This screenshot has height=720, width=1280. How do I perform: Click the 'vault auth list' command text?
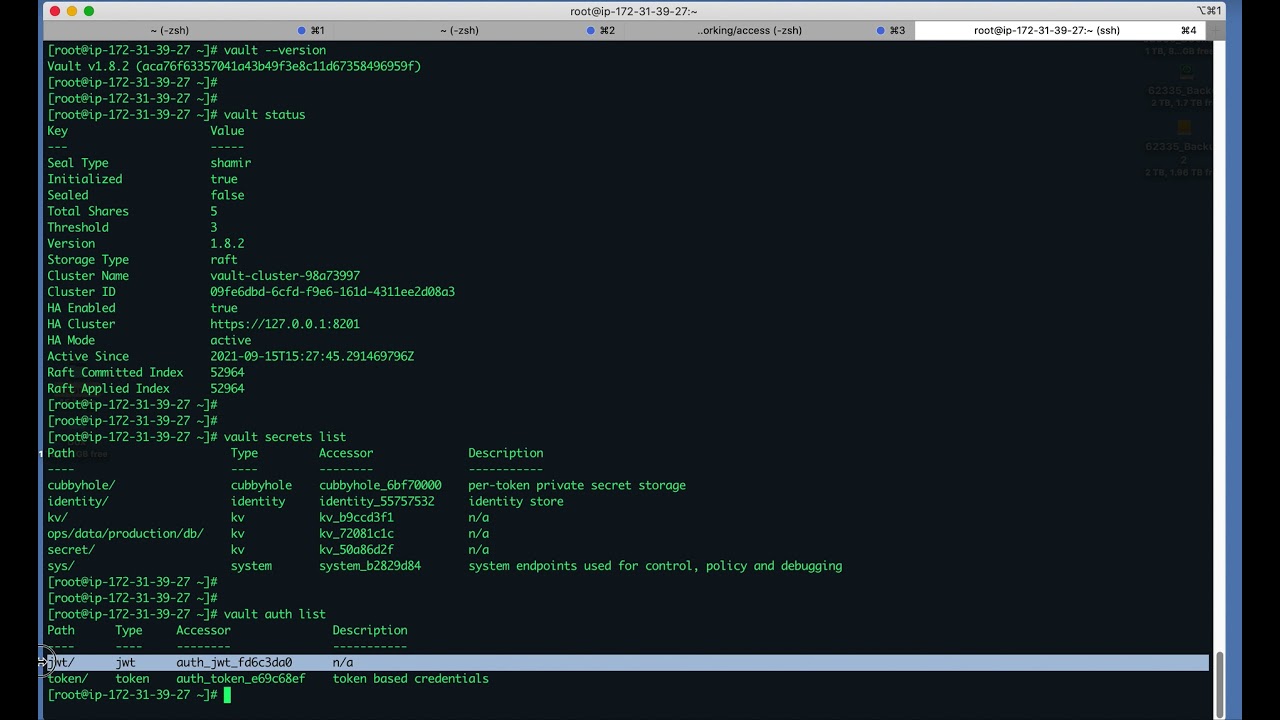pos(275,614)
